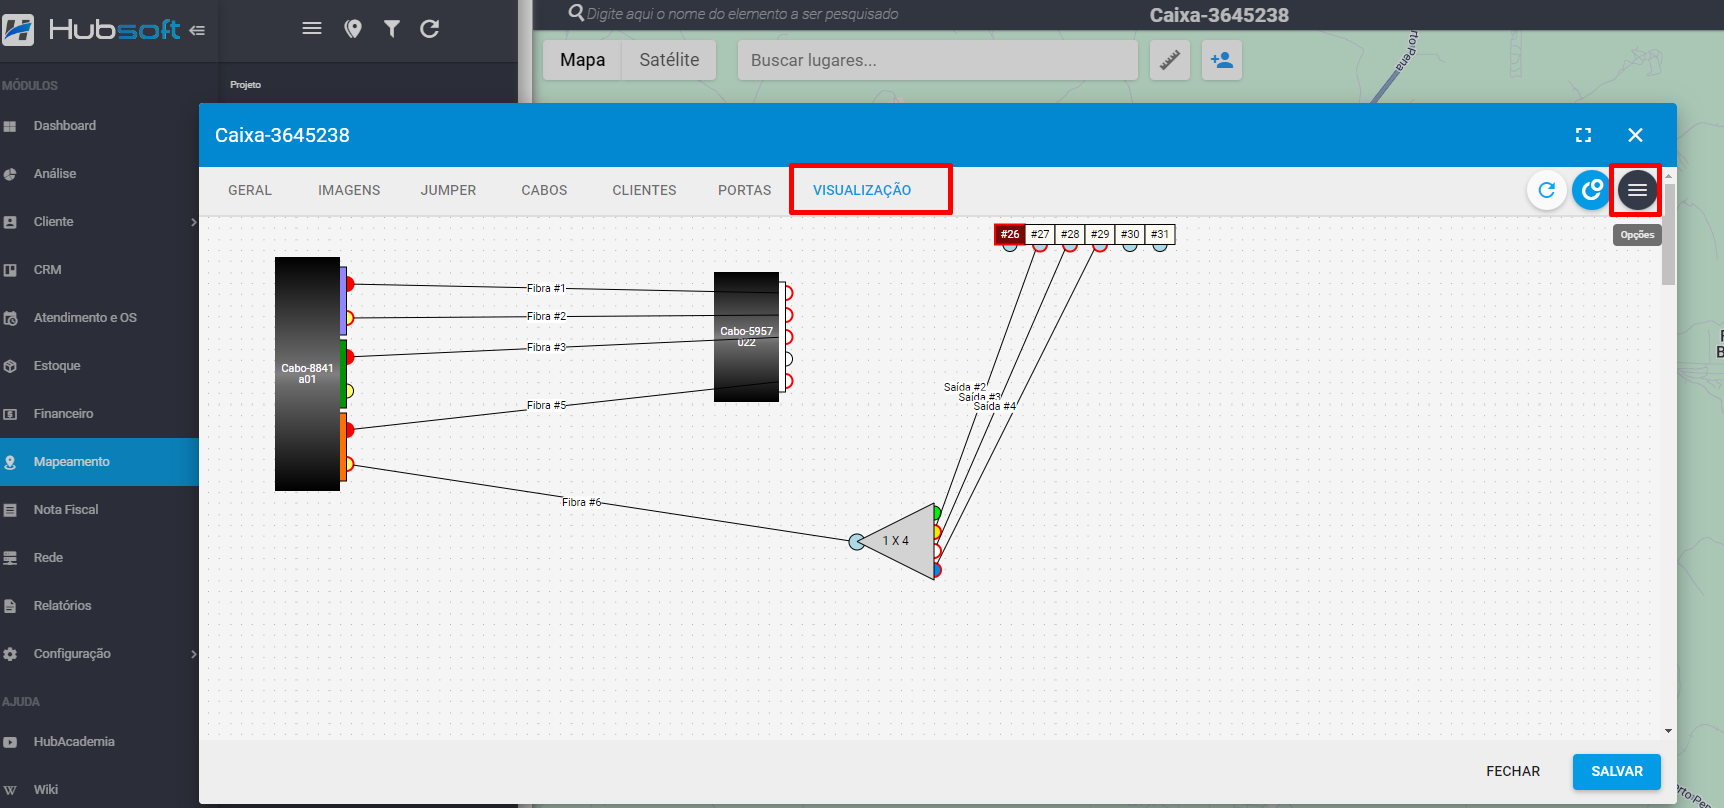Click the Fibra #3 label

point(546,347)
